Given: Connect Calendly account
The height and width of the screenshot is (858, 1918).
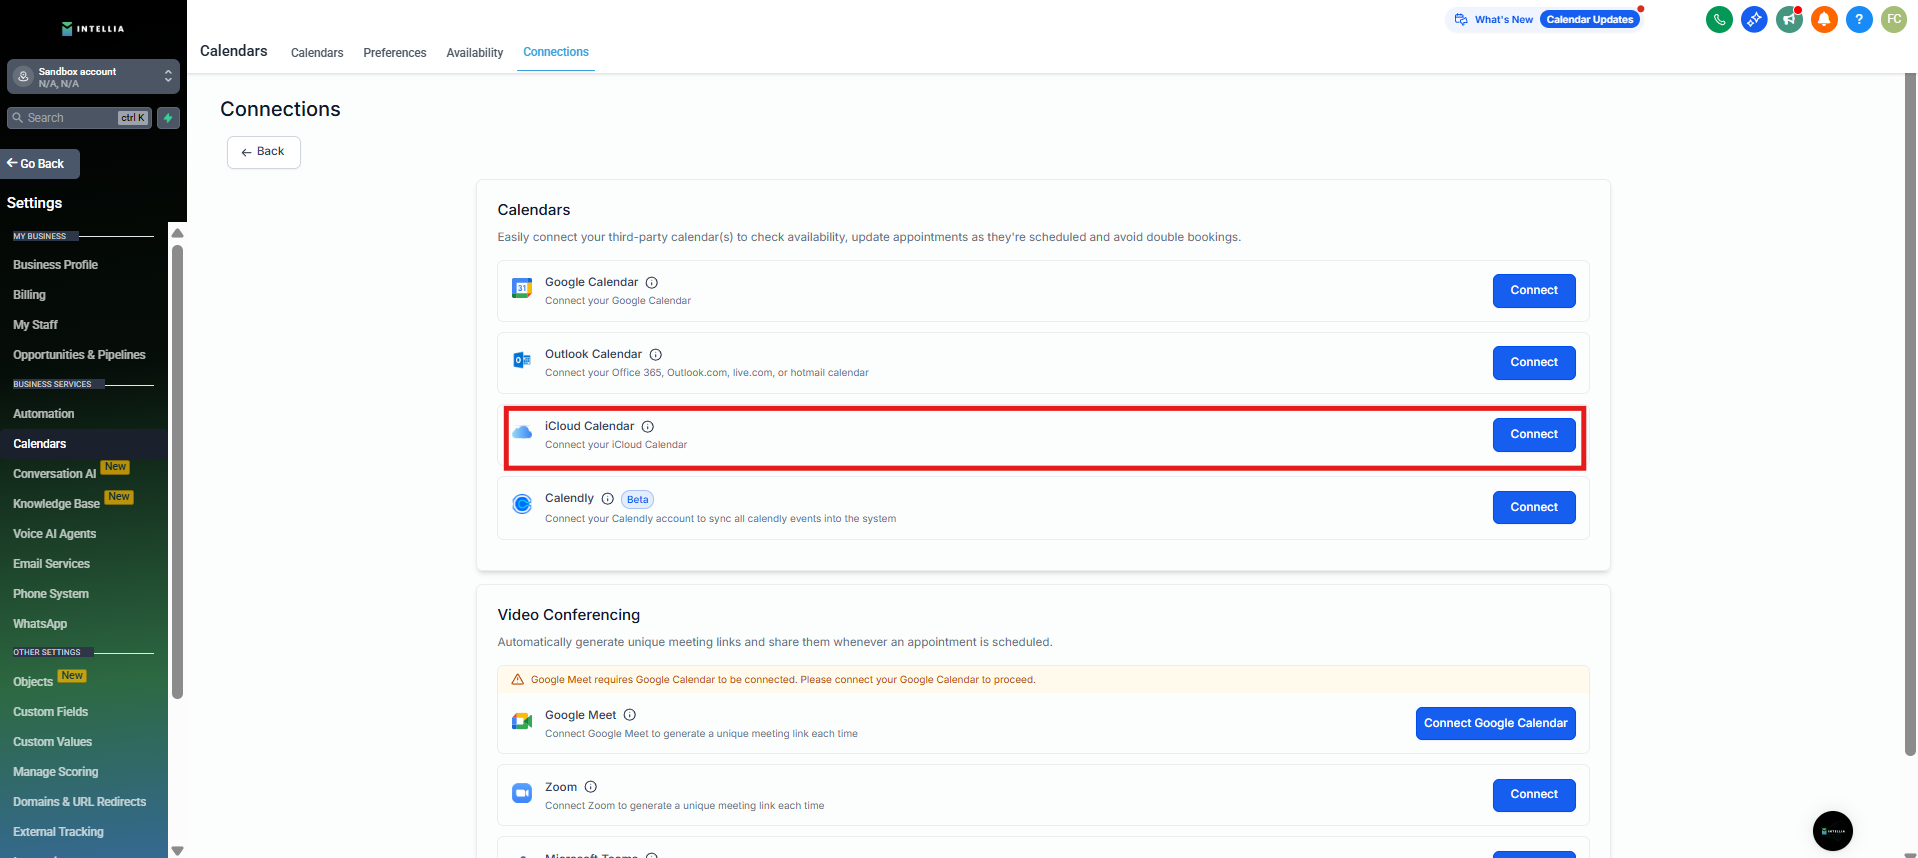Looking at the screenshot, I should pyautogui.click(x=1534, y=508).
